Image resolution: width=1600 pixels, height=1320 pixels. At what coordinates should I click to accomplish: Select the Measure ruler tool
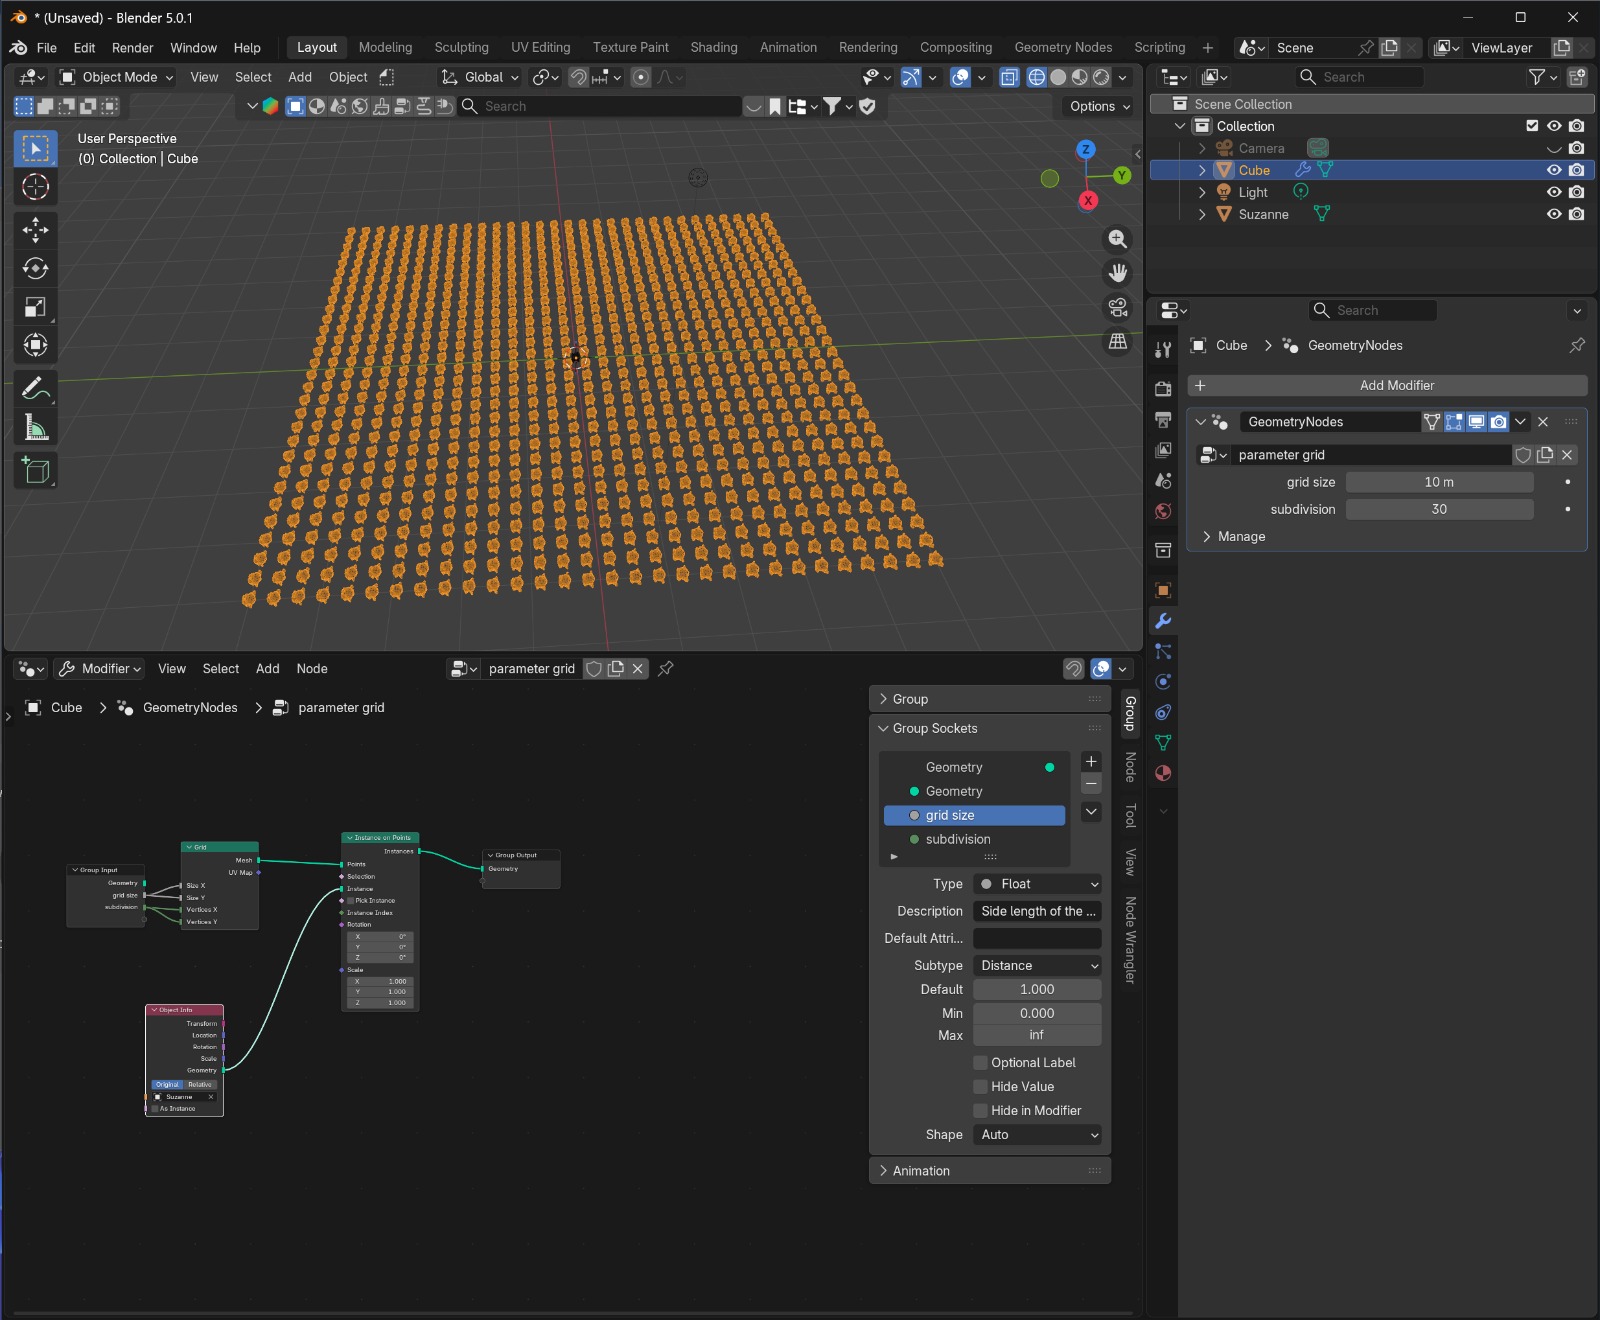pos(35,428)
